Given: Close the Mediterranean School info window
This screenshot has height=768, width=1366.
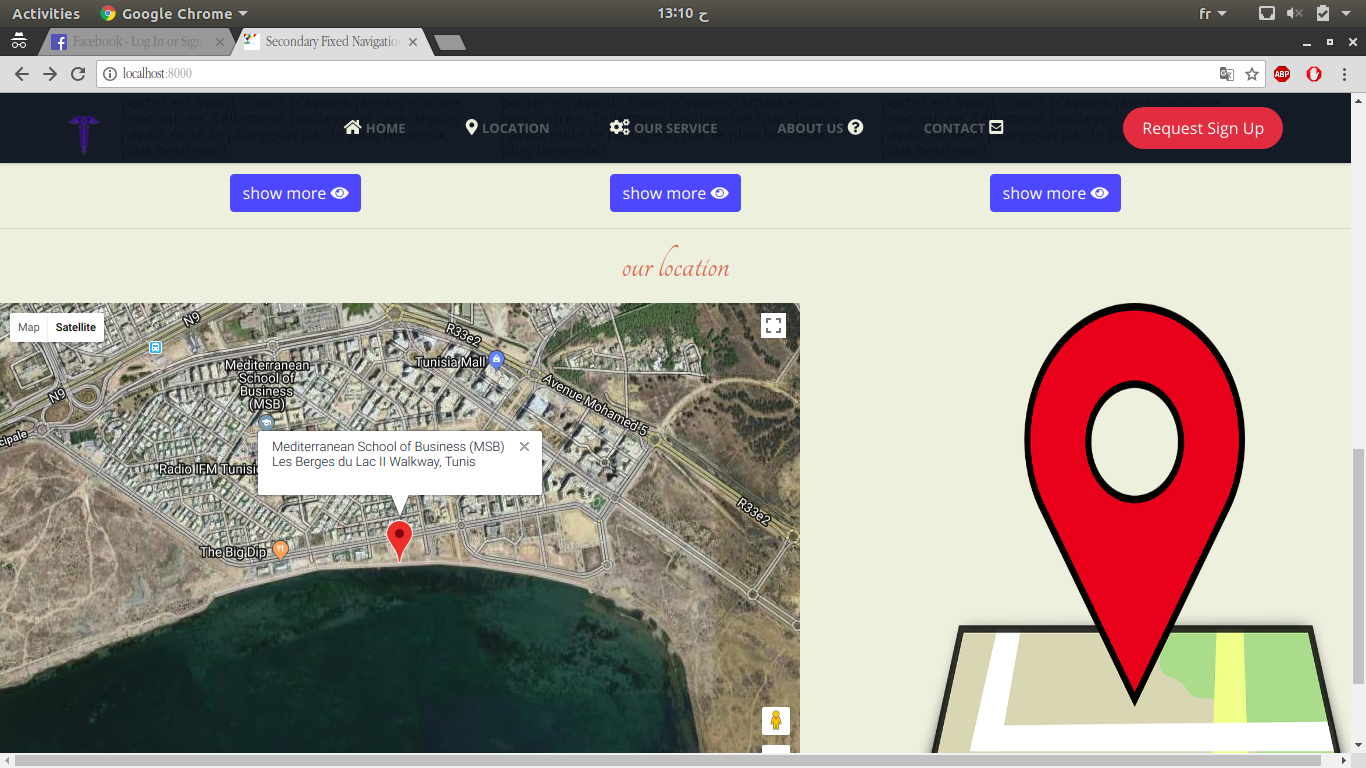Looking at the screenshot, I should click(x=524, y=447).
